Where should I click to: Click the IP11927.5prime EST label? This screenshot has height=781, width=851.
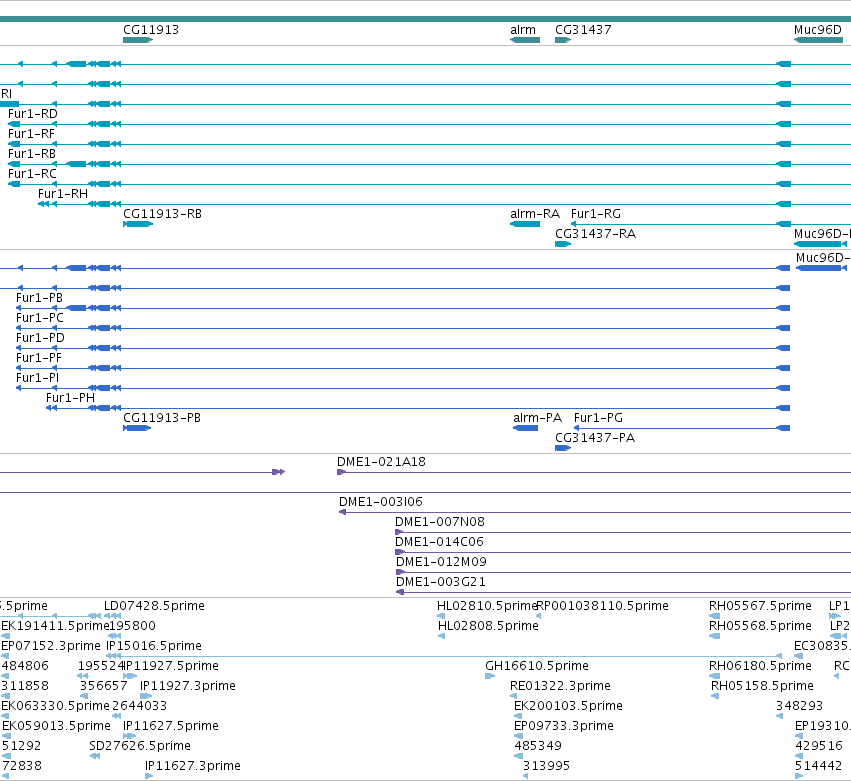click(x=172, y=666)
